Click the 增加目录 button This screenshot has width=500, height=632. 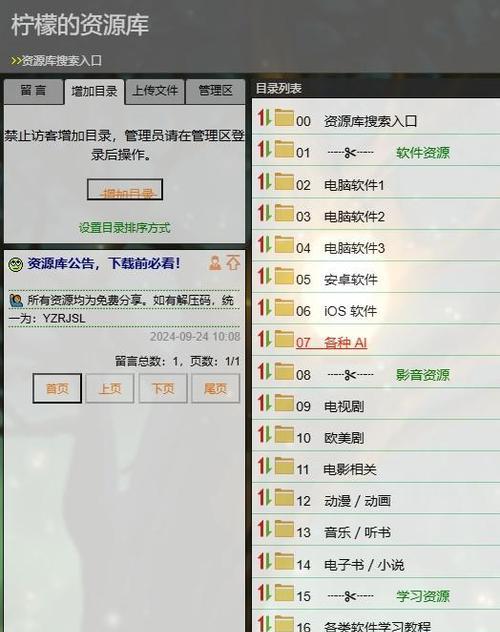(125, 189)
